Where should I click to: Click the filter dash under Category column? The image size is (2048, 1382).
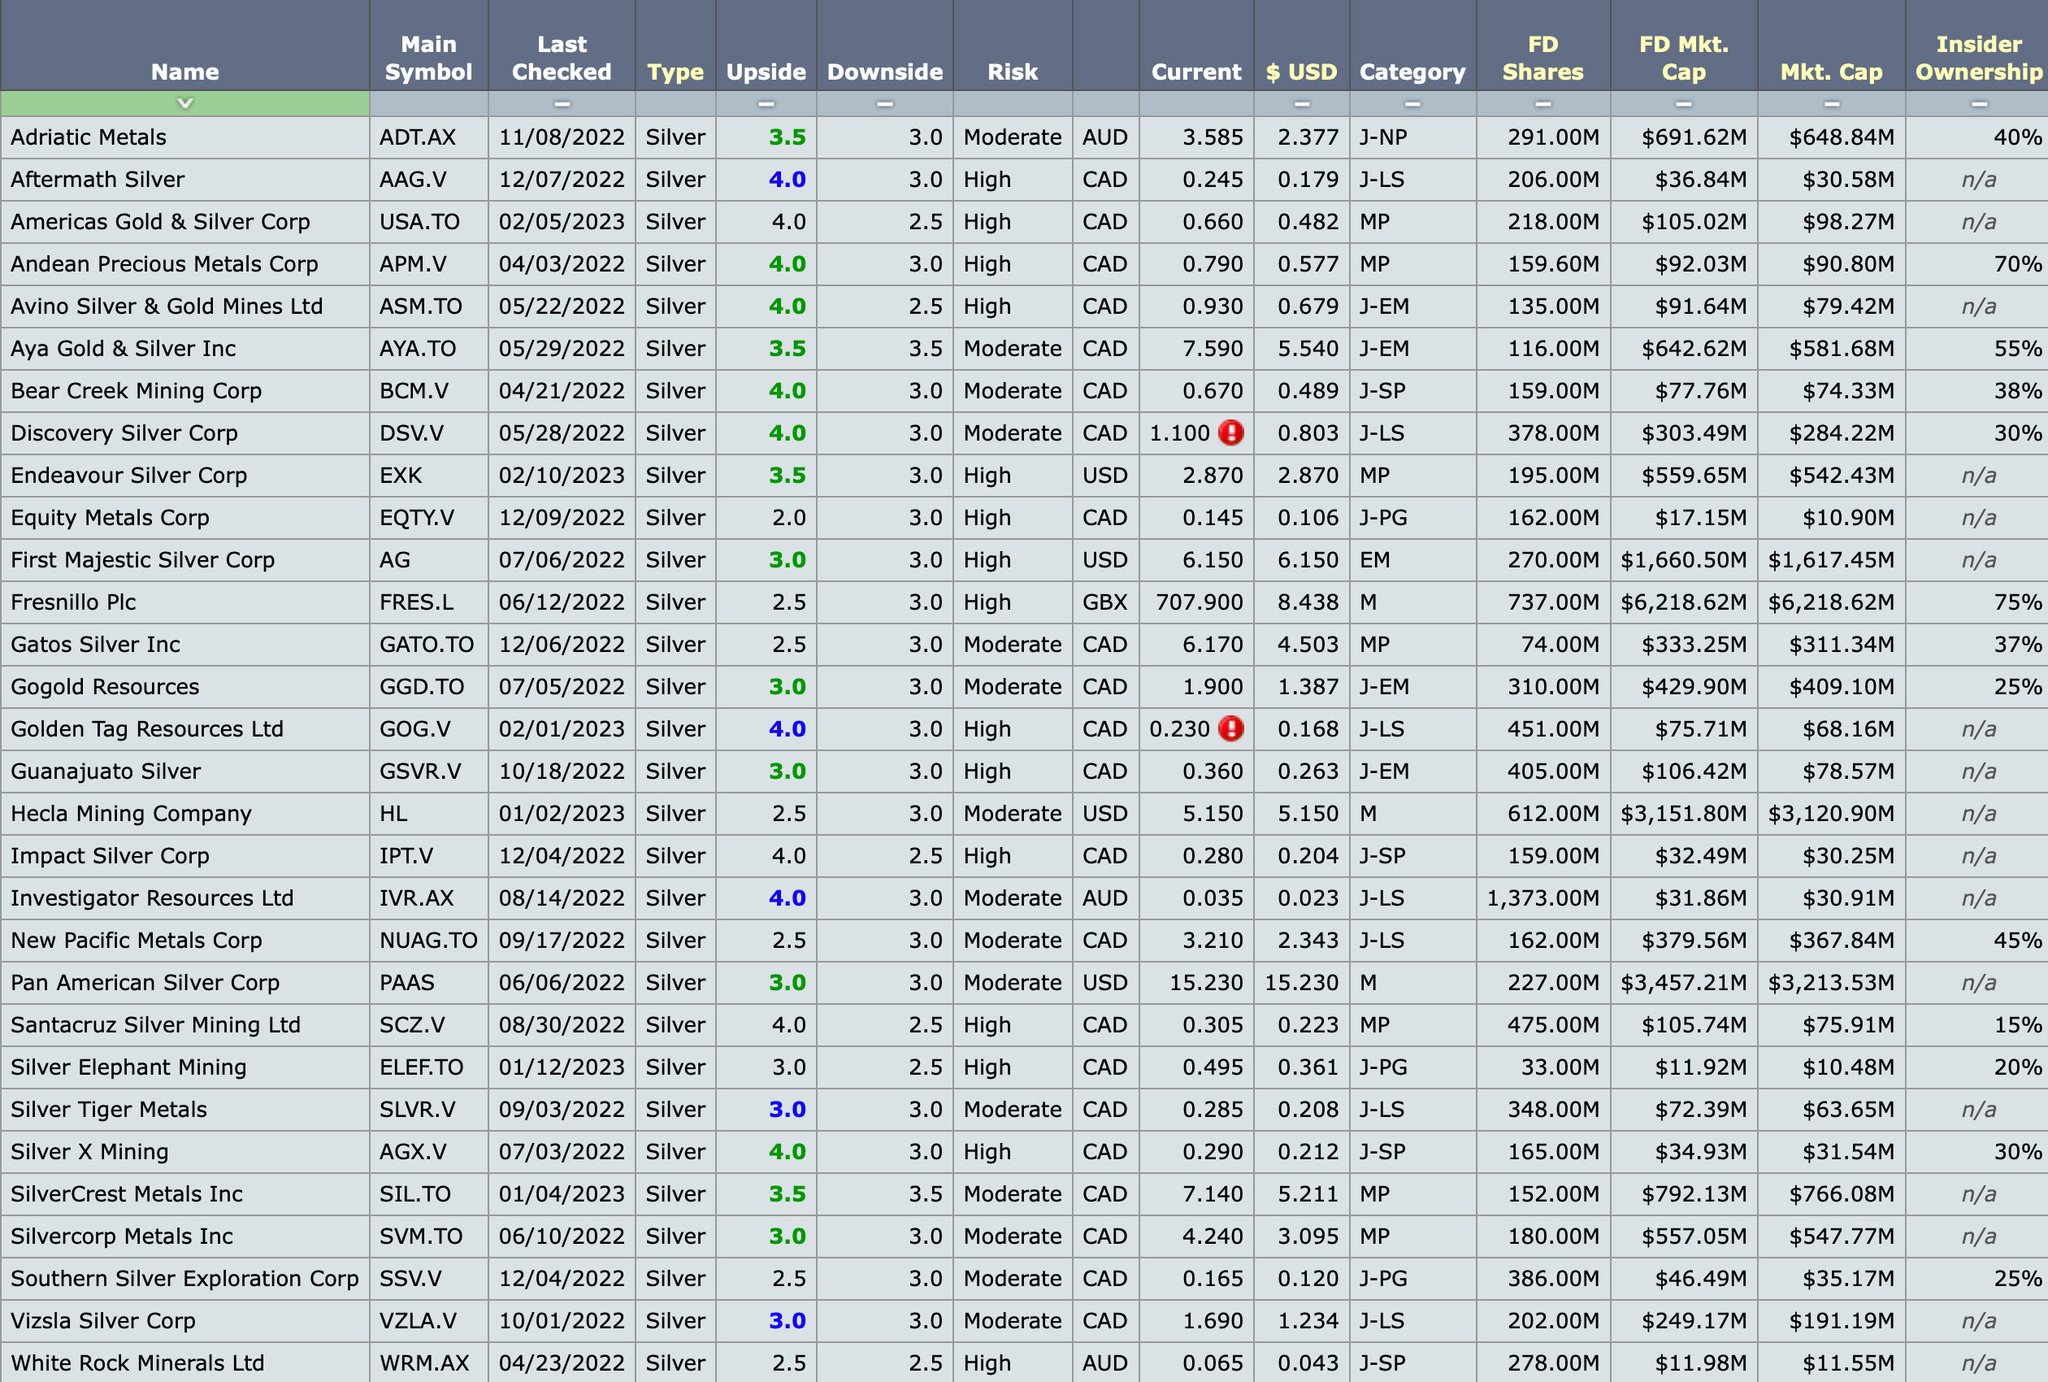(x=1412, y=104)
